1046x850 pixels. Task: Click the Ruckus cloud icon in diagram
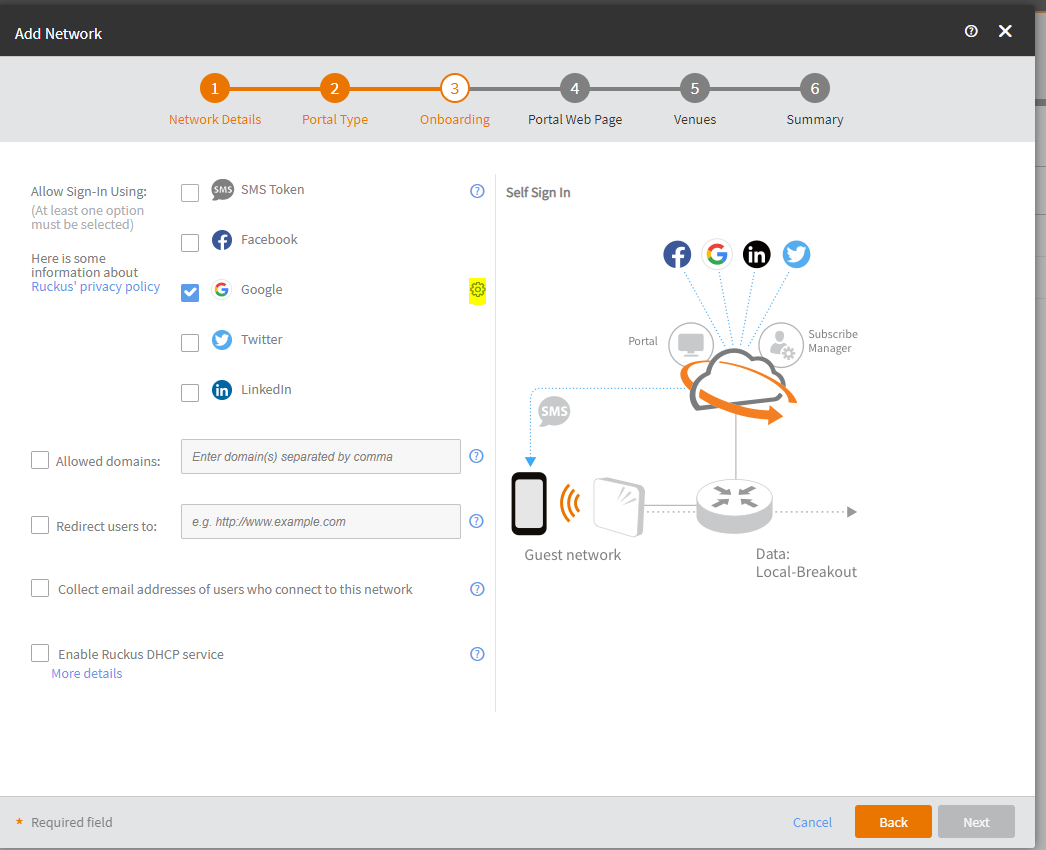(x=738, y=385)
